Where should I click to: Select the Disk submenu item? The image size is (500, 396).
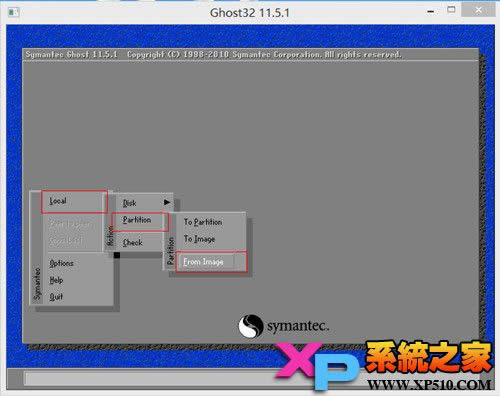click(129, 203)
